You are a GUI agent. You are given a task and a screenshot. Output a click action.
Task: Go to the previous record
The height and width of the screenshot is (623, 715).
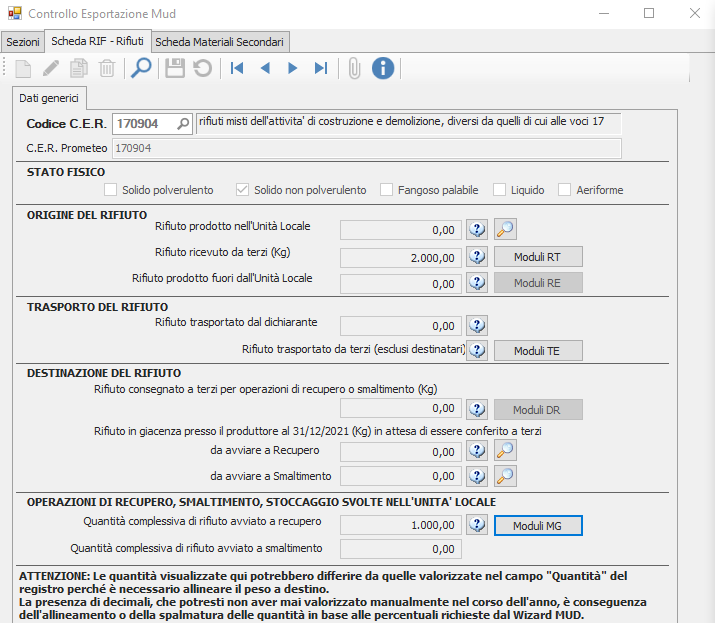pos(265,68)
